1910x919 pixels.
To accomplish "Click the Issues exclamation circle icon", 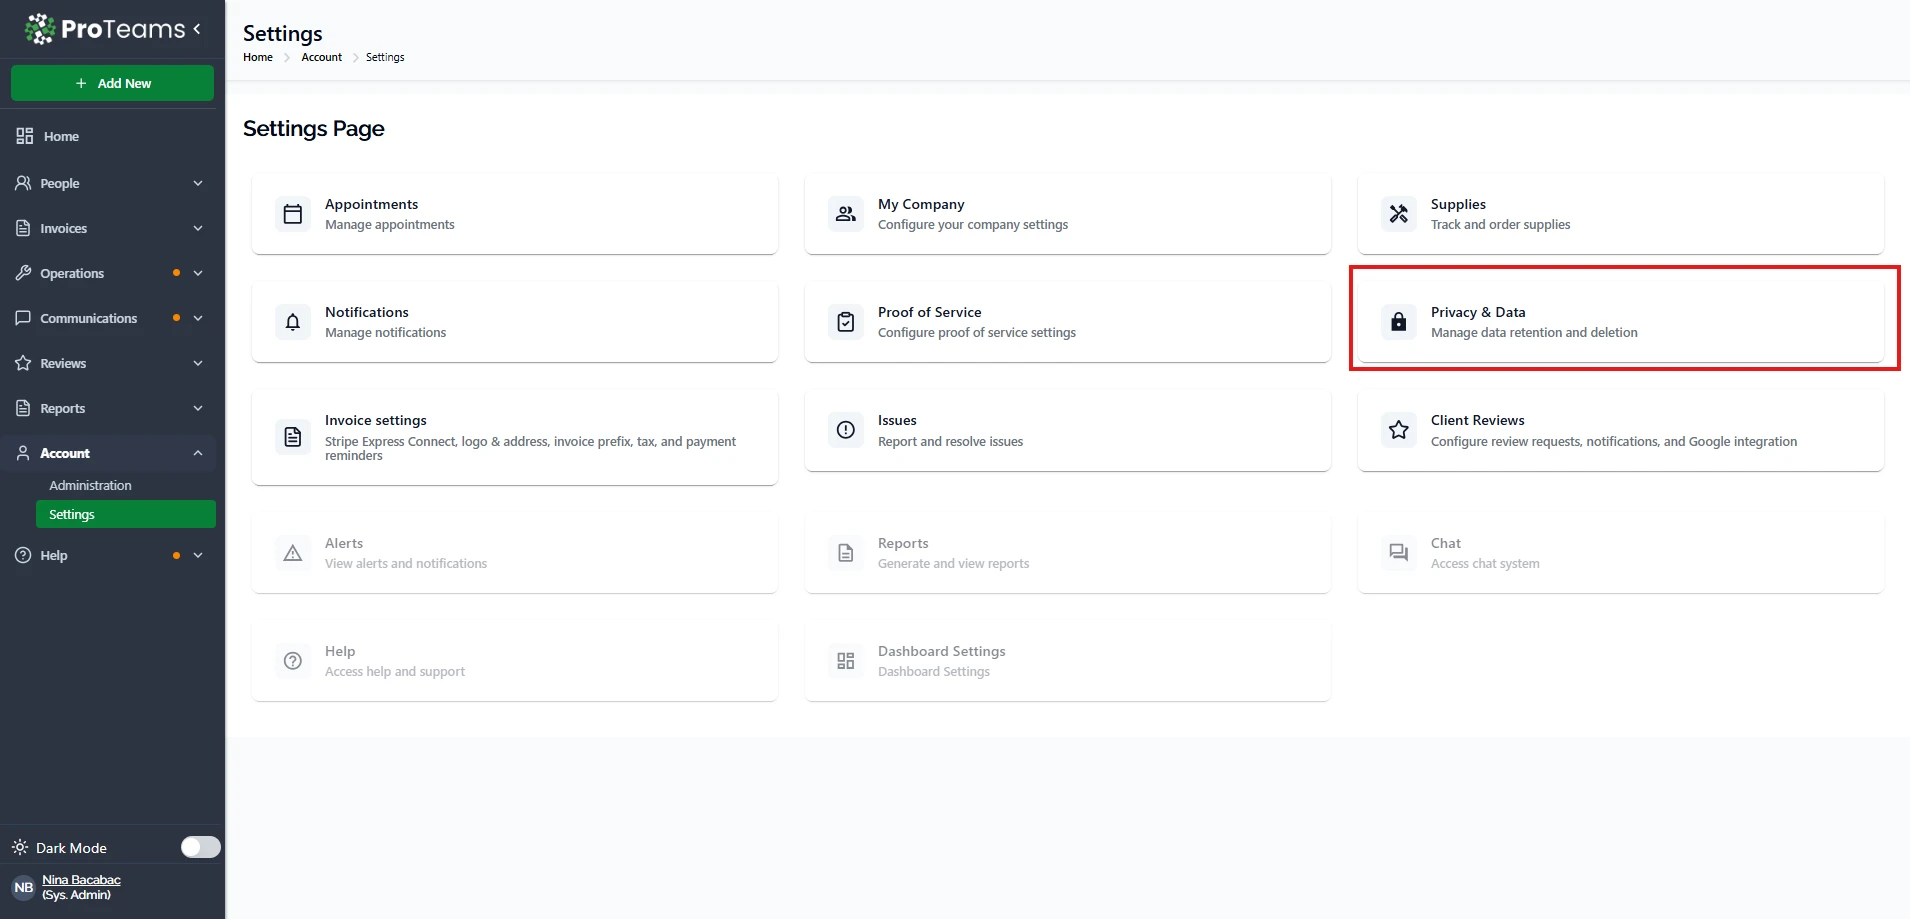I will pyautogui.click(x=846, y=430).
